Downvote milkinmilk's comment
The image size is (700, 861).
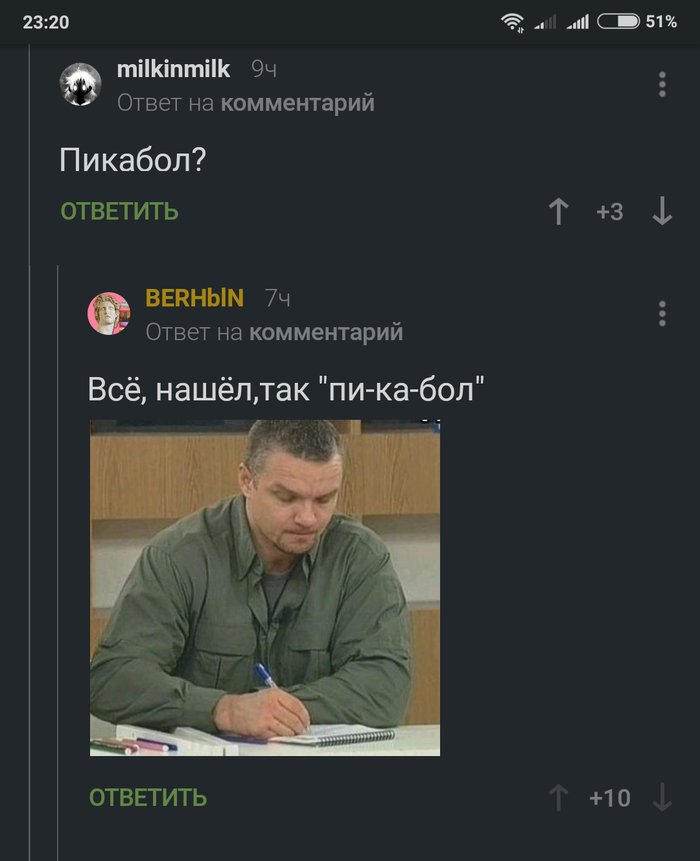coord(662,211)
